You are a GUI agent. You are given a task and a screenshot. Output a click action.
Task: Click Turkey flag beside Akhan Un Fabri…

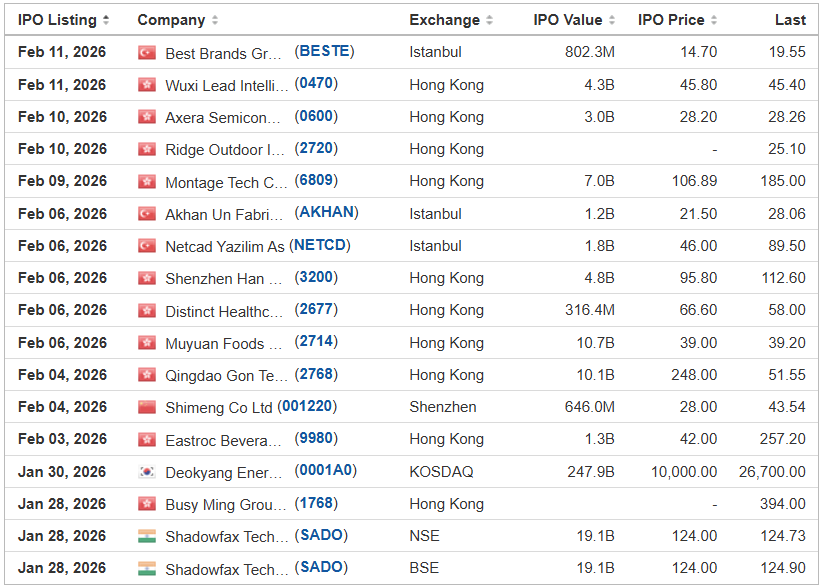[147, 214]
